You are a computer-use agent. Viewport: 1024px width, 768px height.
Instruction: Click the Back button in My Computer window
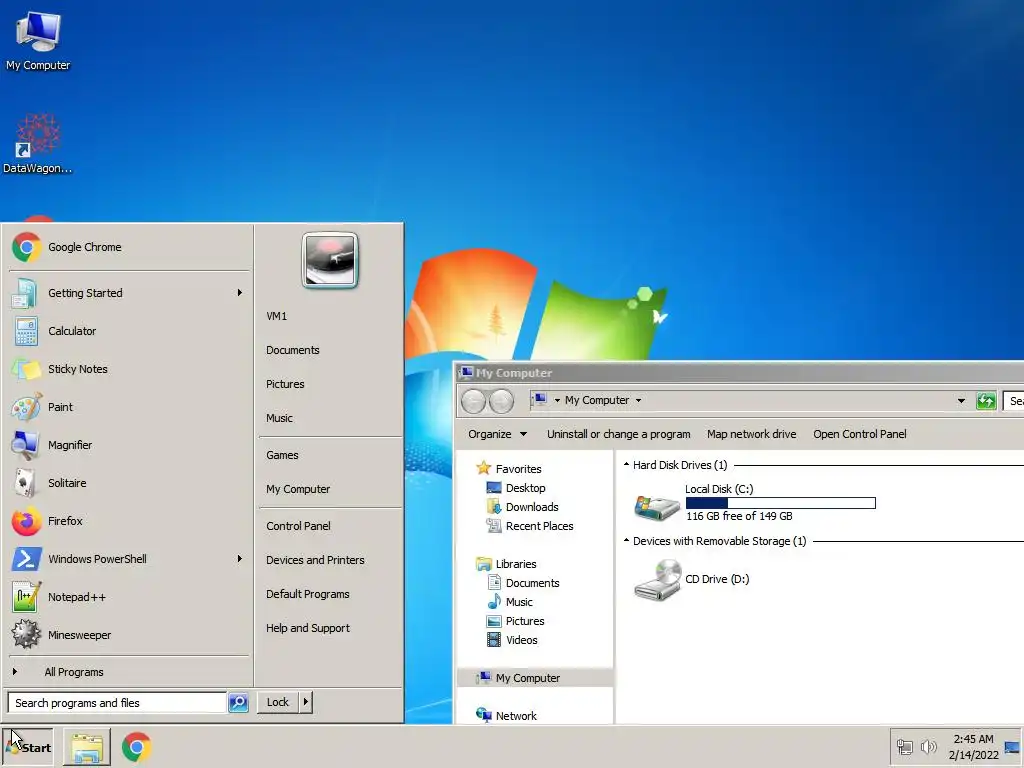pyautogui.click(x=473, y=401)
